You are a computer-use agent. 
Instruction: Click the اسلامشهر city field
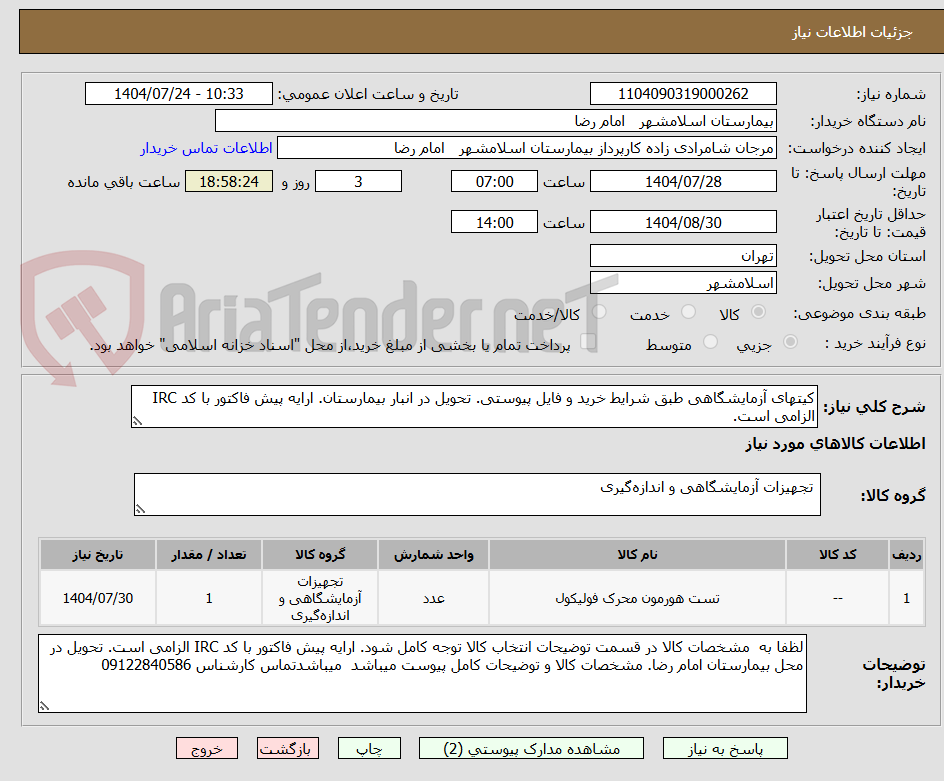[683, 283]
